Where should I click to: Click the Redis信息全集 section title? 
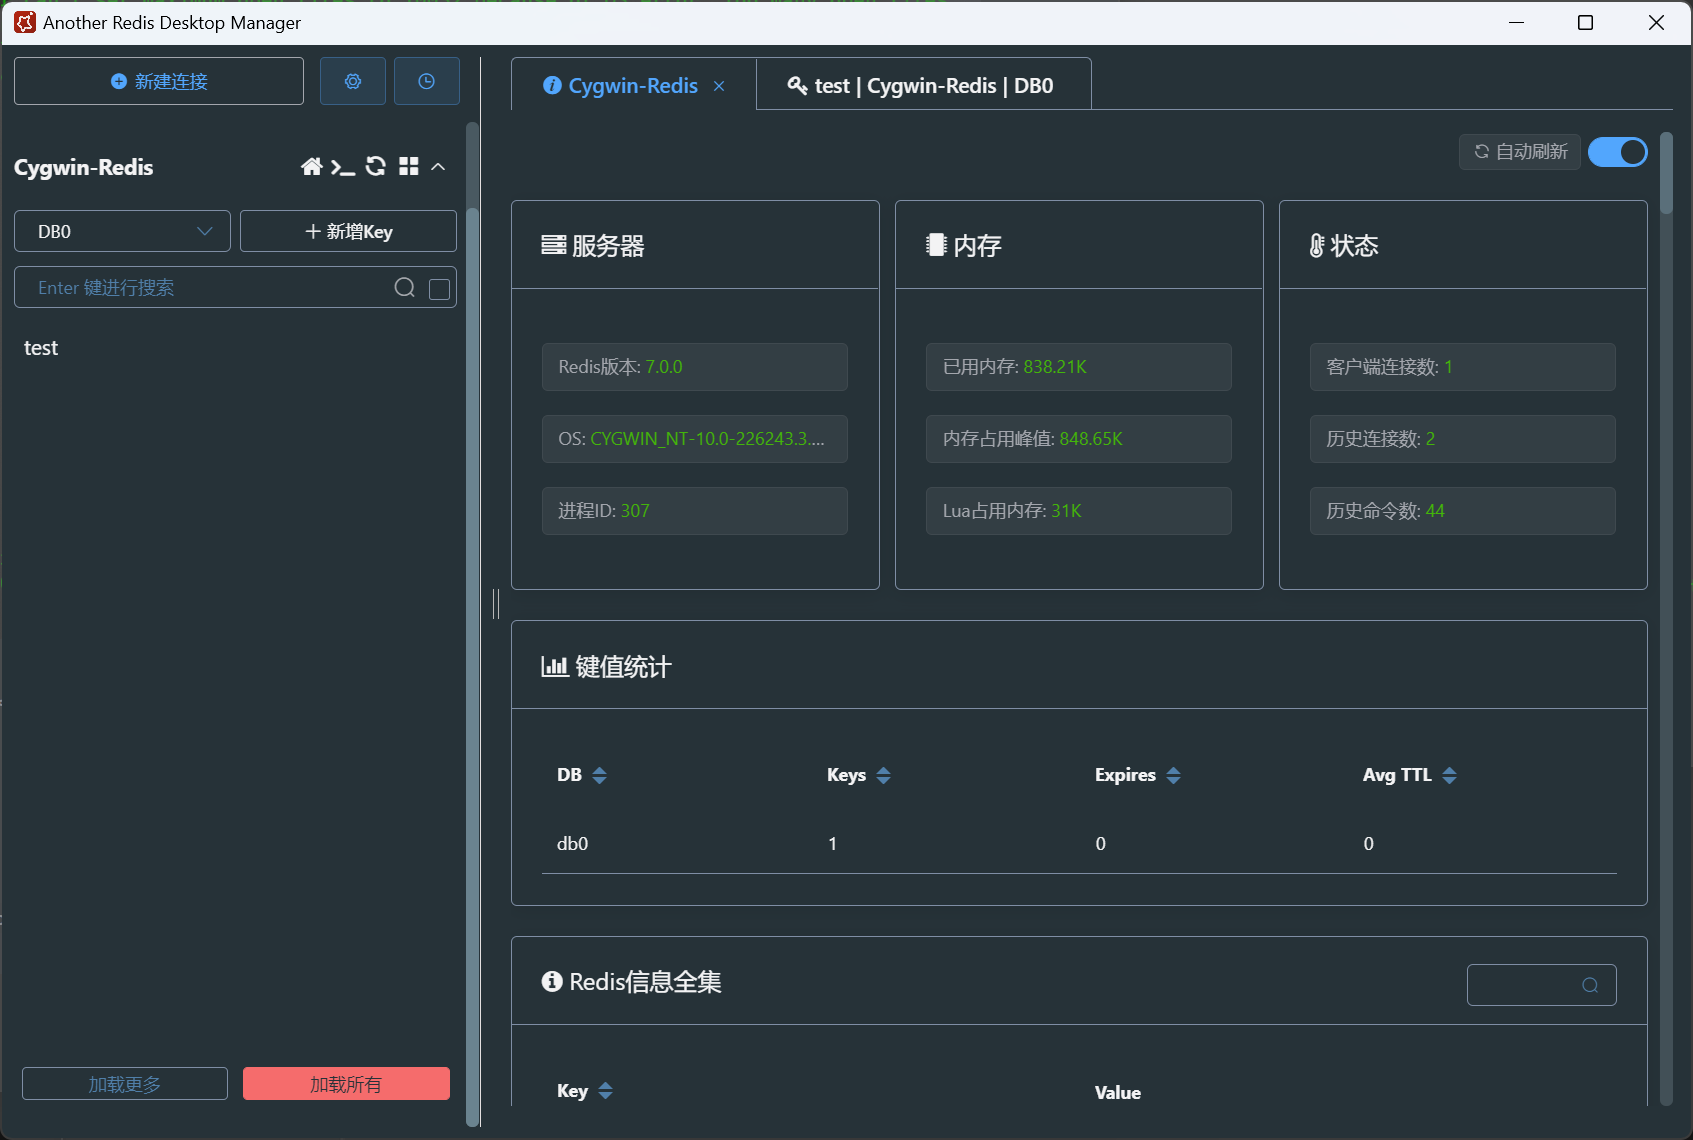pos(632,982)
